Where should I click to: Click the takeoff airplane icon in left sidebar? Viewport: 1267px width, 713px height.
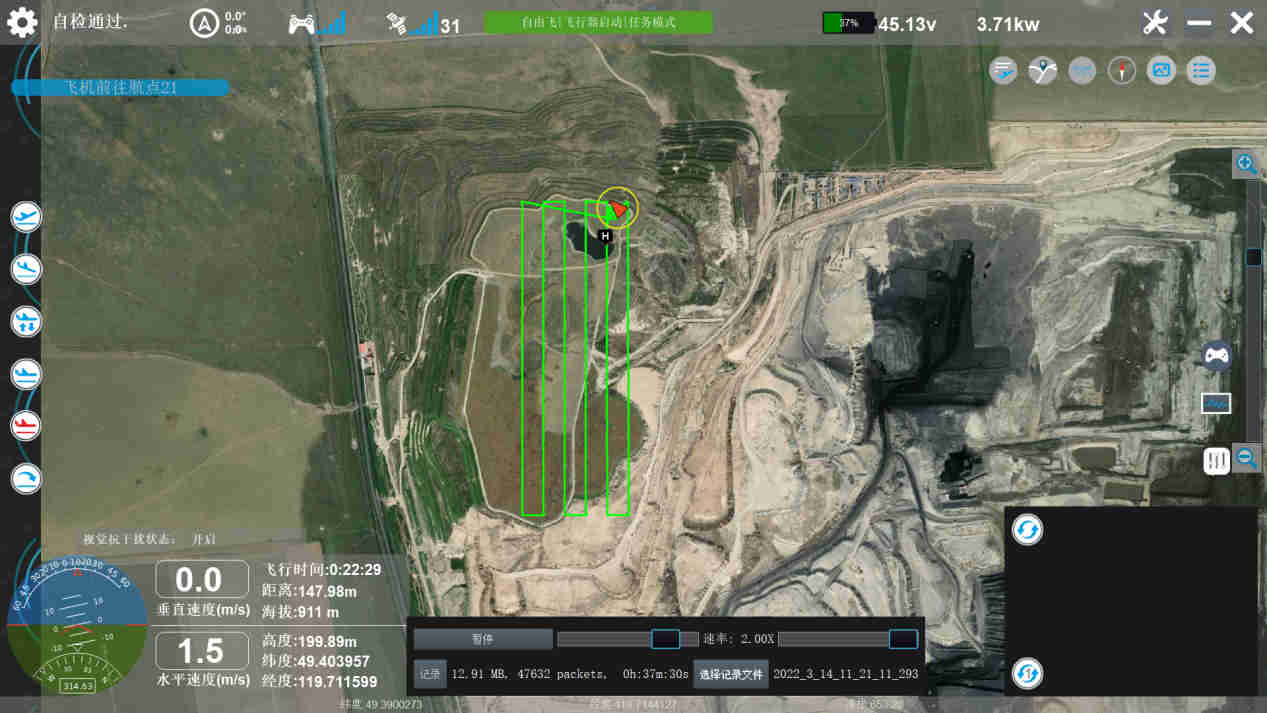pos(26,217)
